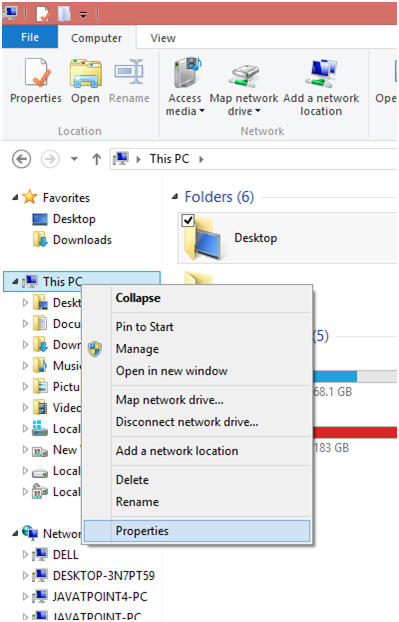This screenshot has height=622, width=399.
Task: Select the Downloads favorite icon
Action: point(40,240)
